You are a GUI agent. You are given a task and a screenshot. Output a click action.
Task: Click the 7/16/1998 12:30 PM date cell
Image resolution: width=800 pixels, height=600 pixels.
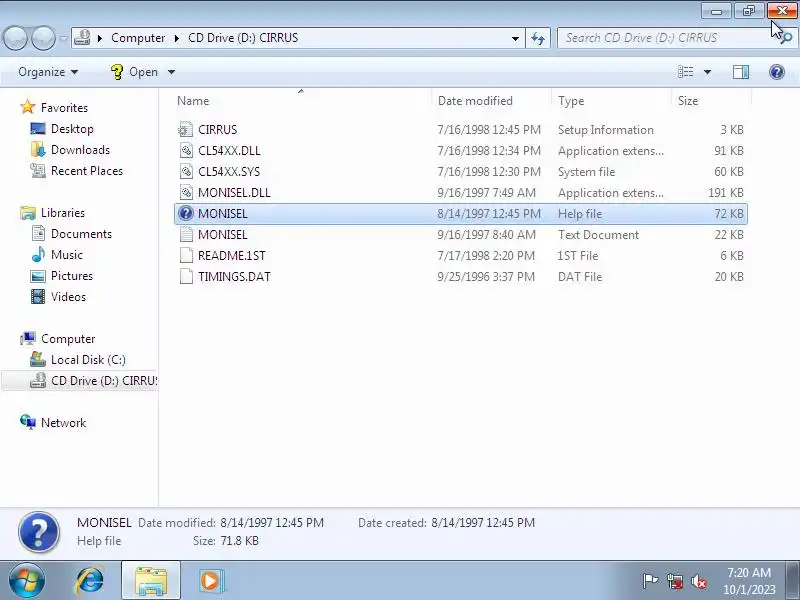[489, 171]
